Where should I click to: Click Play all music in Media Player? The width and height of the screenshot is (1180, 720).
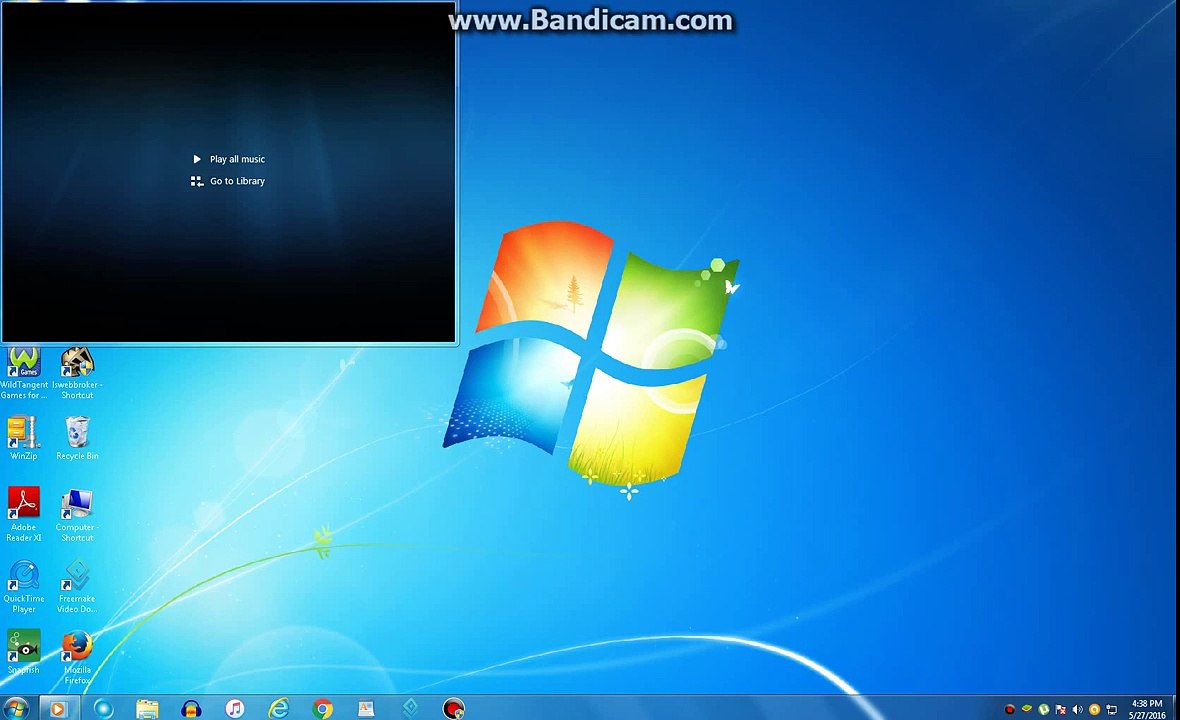tap(237, 159)
